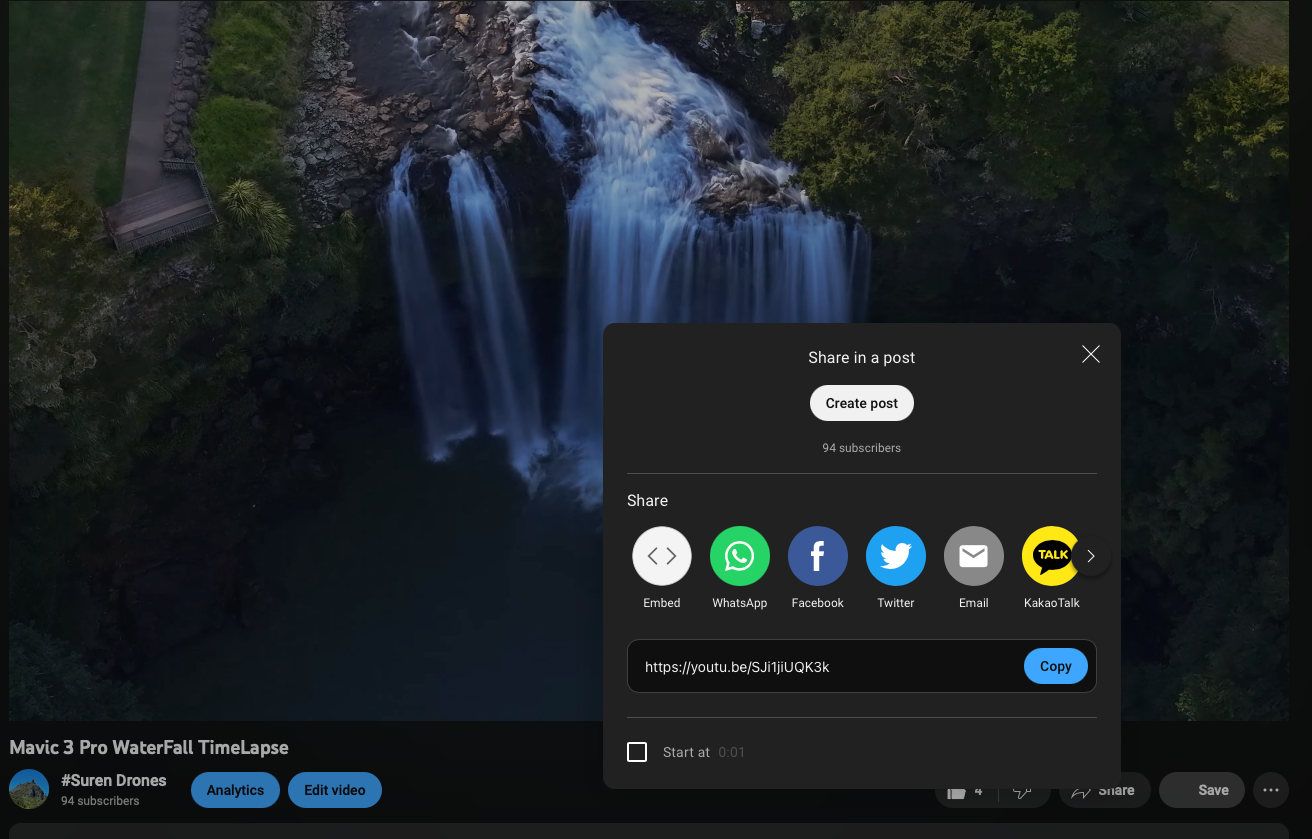Close the share dialog
Viewport: 1312px width, 839px height.
tap(1091, 354)
